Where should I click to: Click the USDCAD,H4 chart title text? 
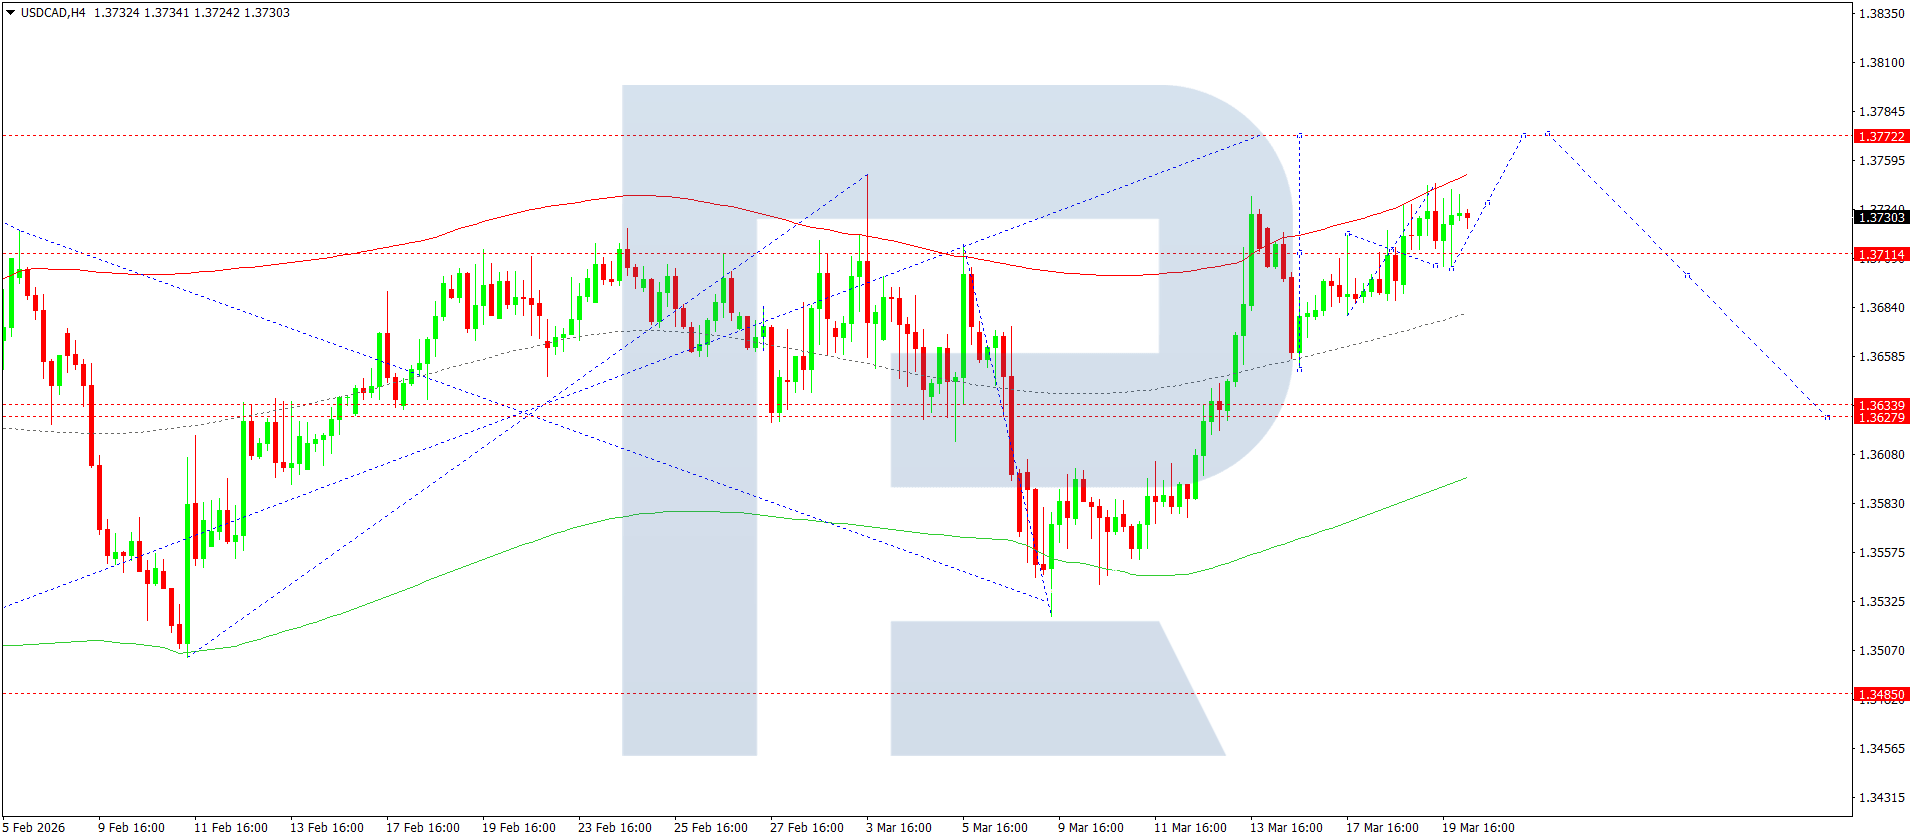tap(53, 13)
